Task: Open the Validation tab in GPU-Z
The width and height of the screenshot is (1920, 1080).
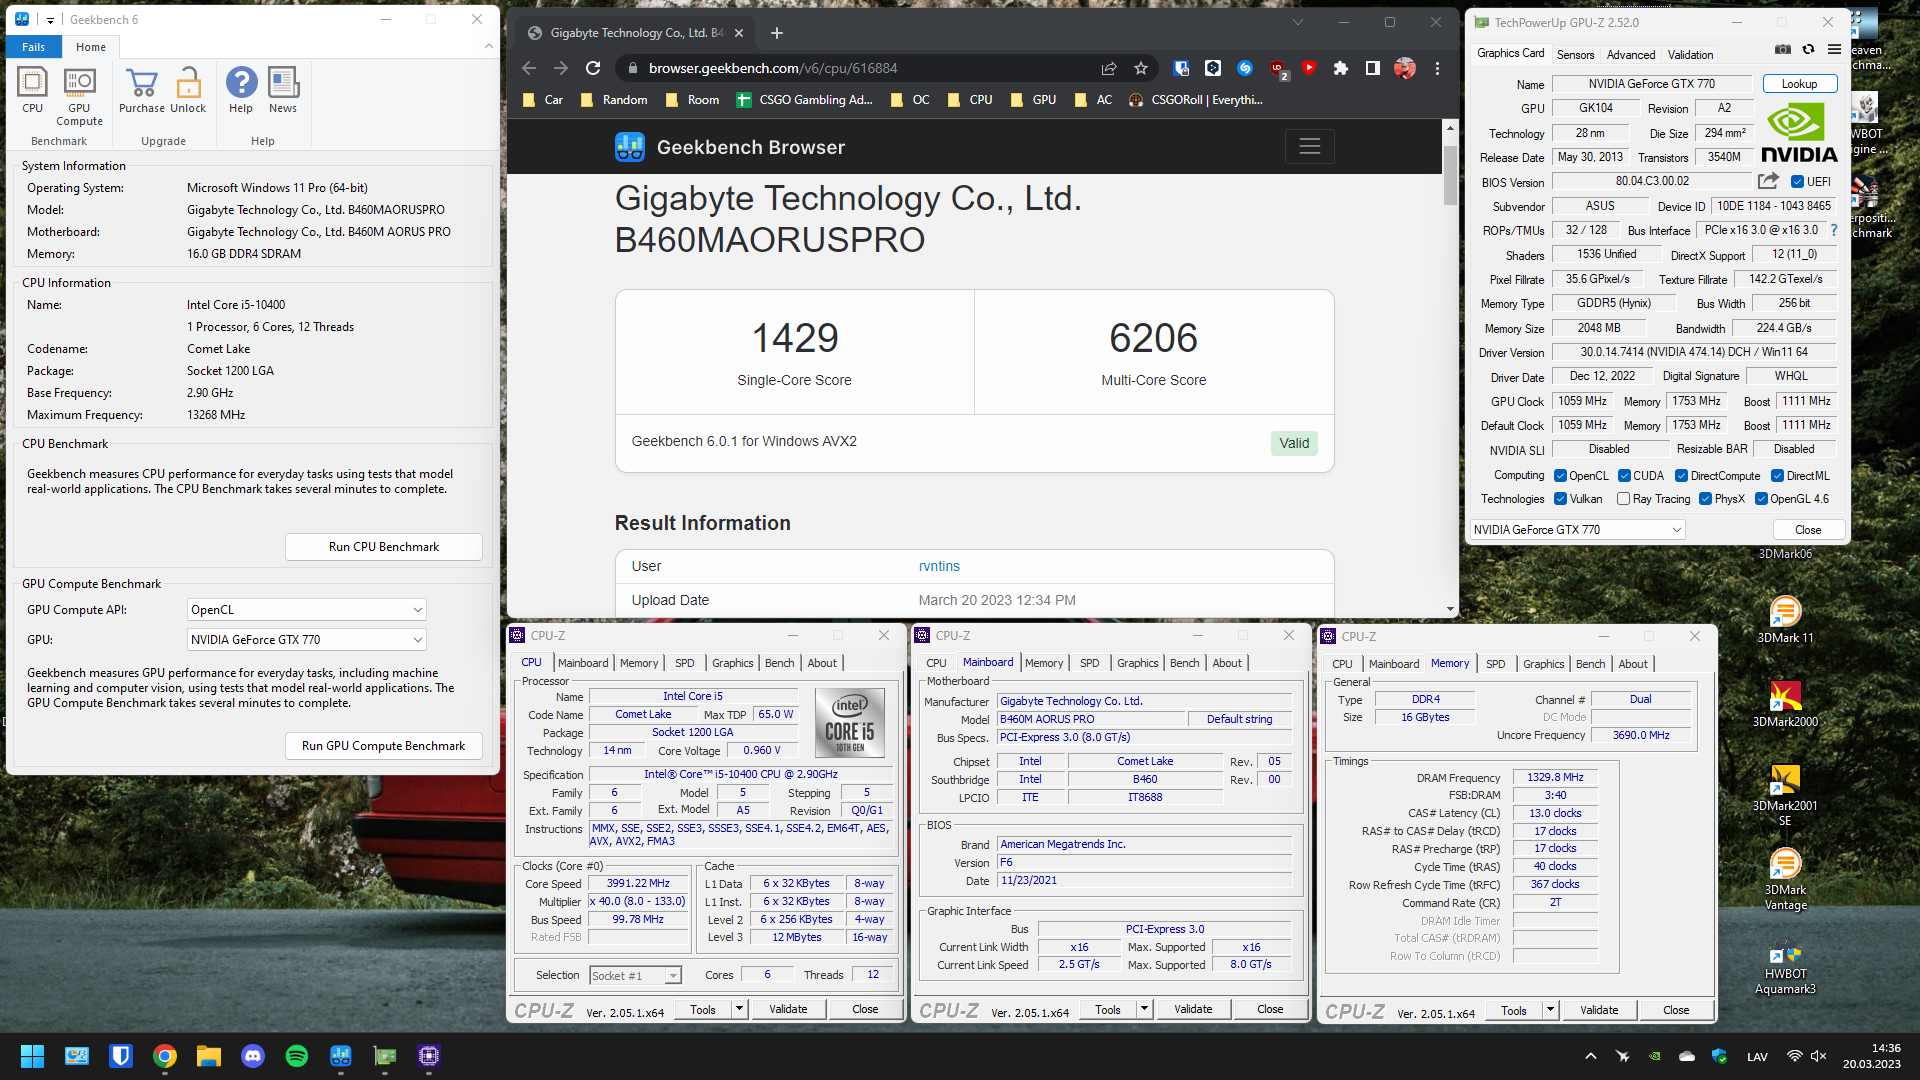Action: pyautogui.click(x=1690, y=55)
